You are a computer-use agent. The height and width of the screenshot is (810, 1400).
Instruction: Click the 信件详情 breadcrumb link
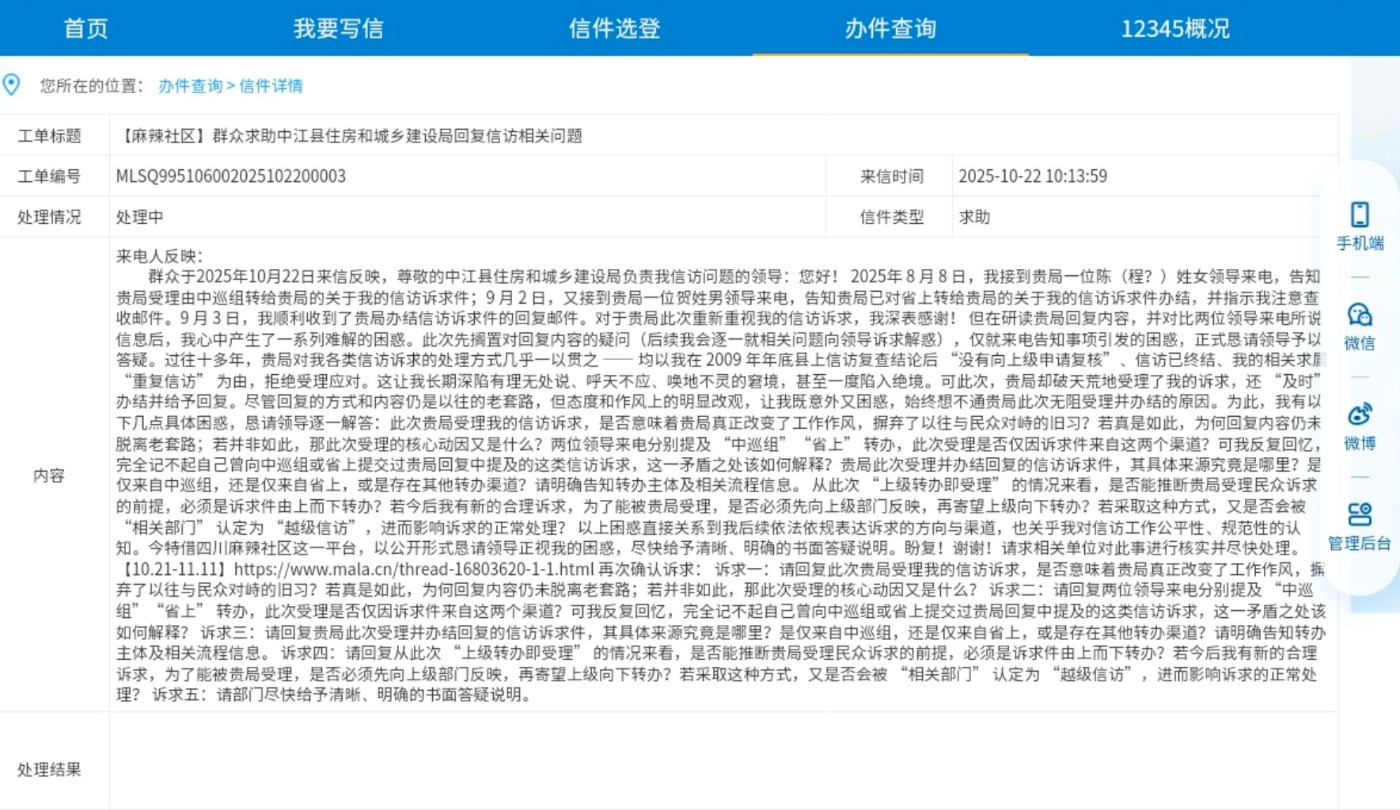(x=271, y=86)
